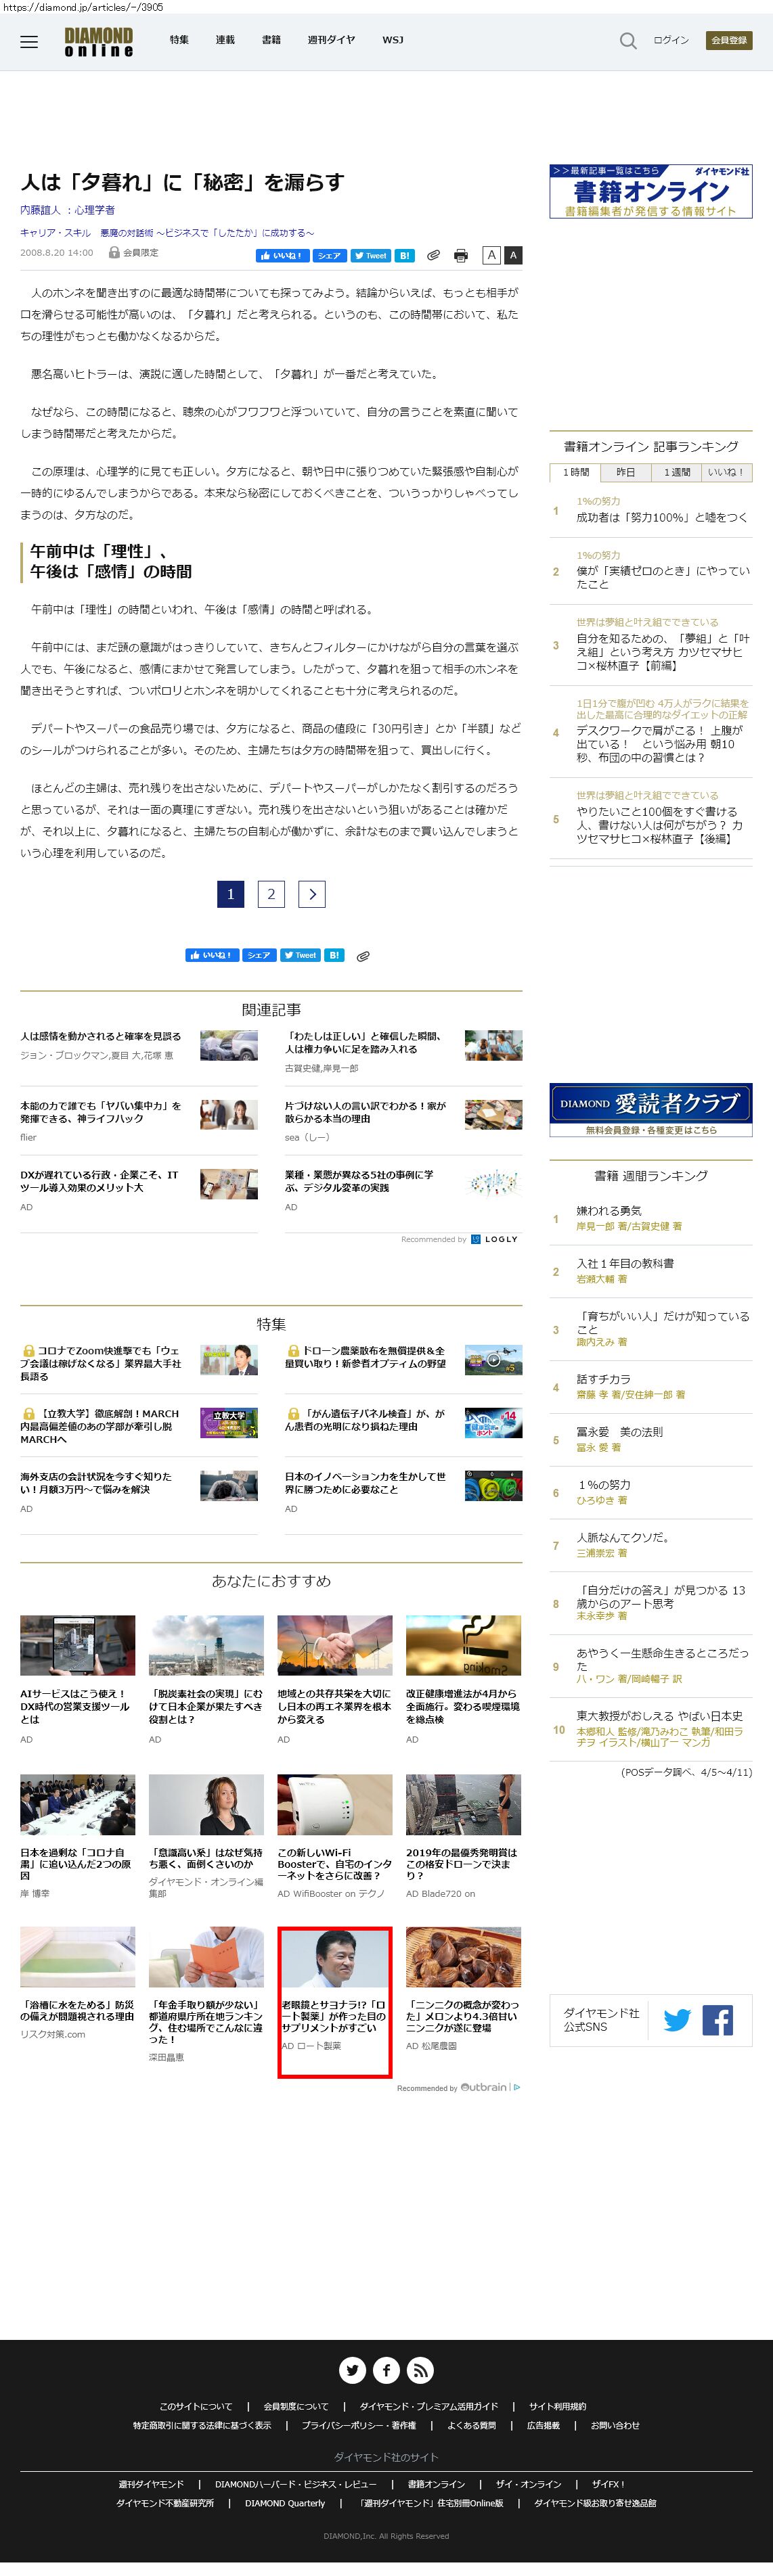Click the search magnifier icon

[627, 41]
